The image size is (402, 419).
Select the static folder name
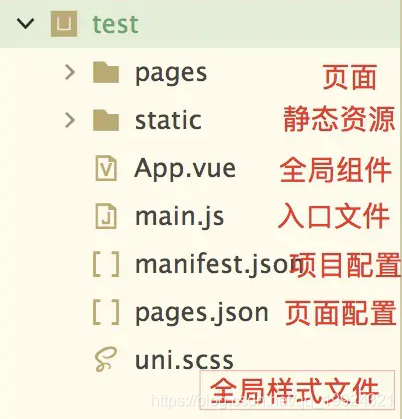tap(168, 120)
